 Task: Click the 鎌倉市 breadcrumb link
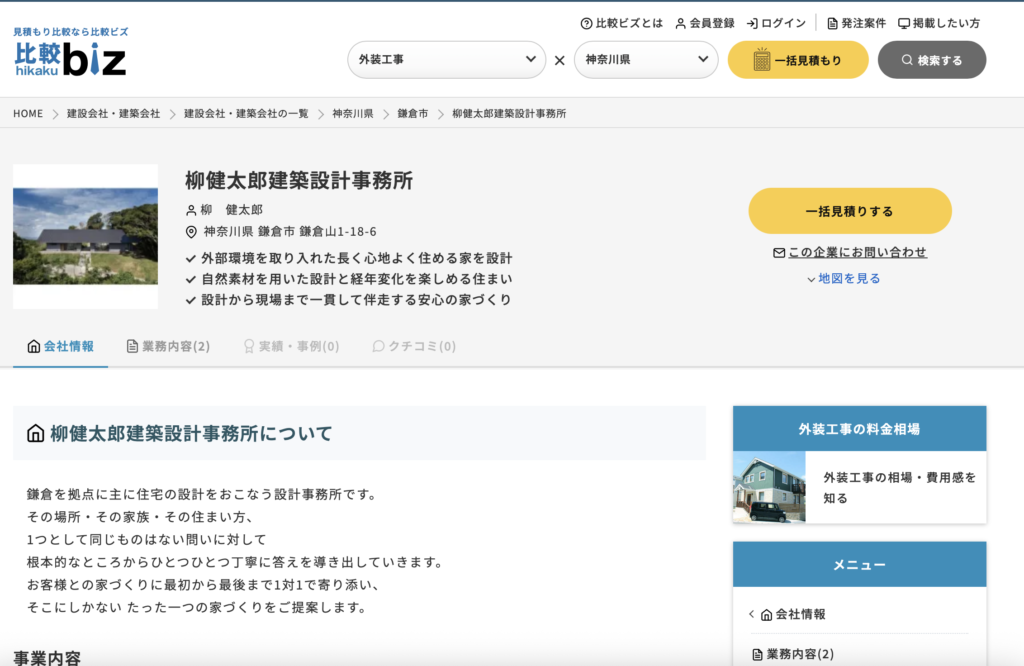(412, 114)
